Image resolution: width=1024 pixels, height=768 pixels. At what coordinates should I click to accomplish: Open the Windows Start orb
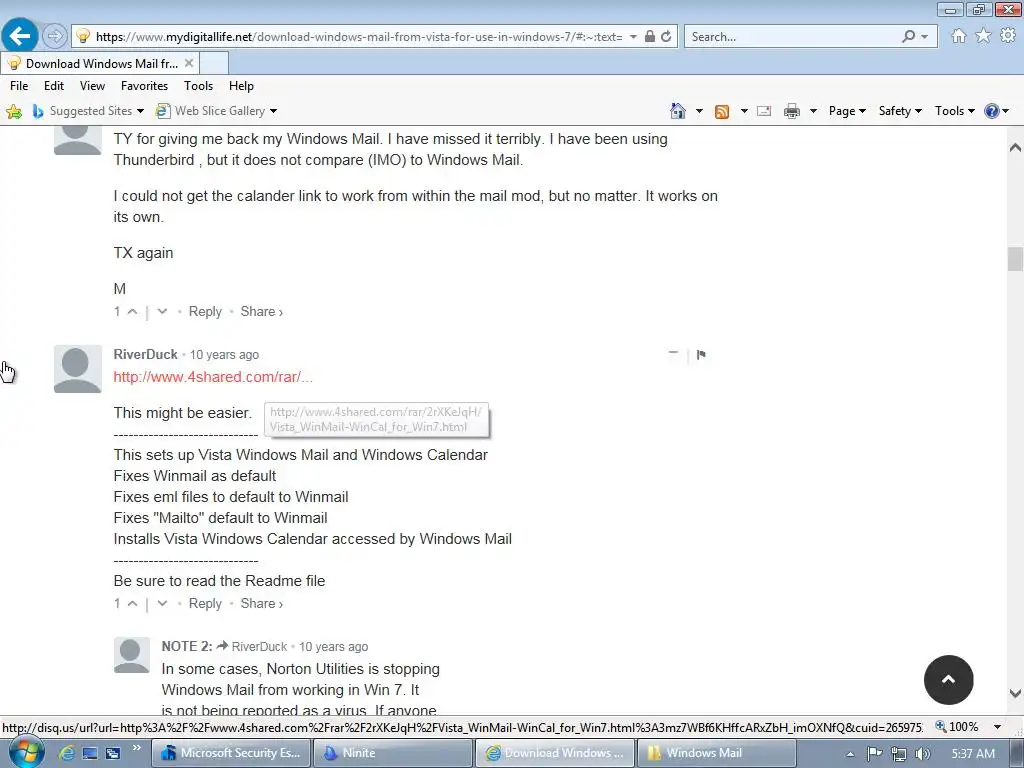(x=25, y=752)
